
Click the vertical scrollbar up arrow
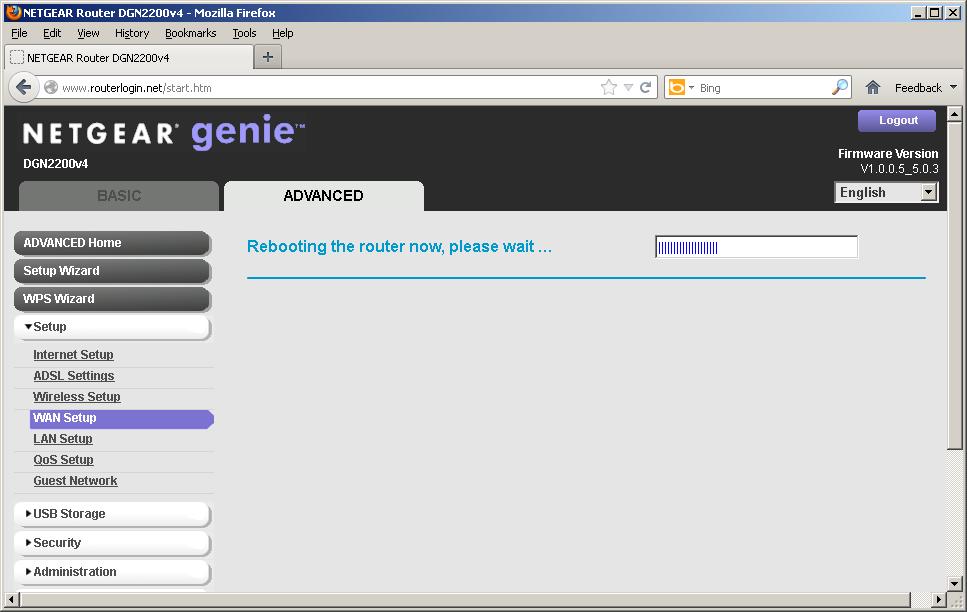(954, 114)
